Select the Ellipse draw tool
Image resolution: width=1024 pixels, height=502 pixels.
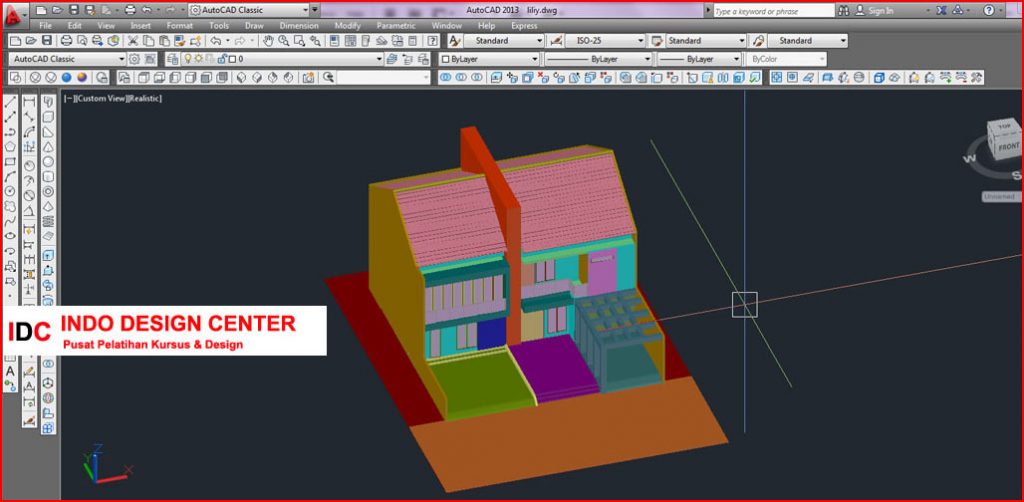pos(10,236)
